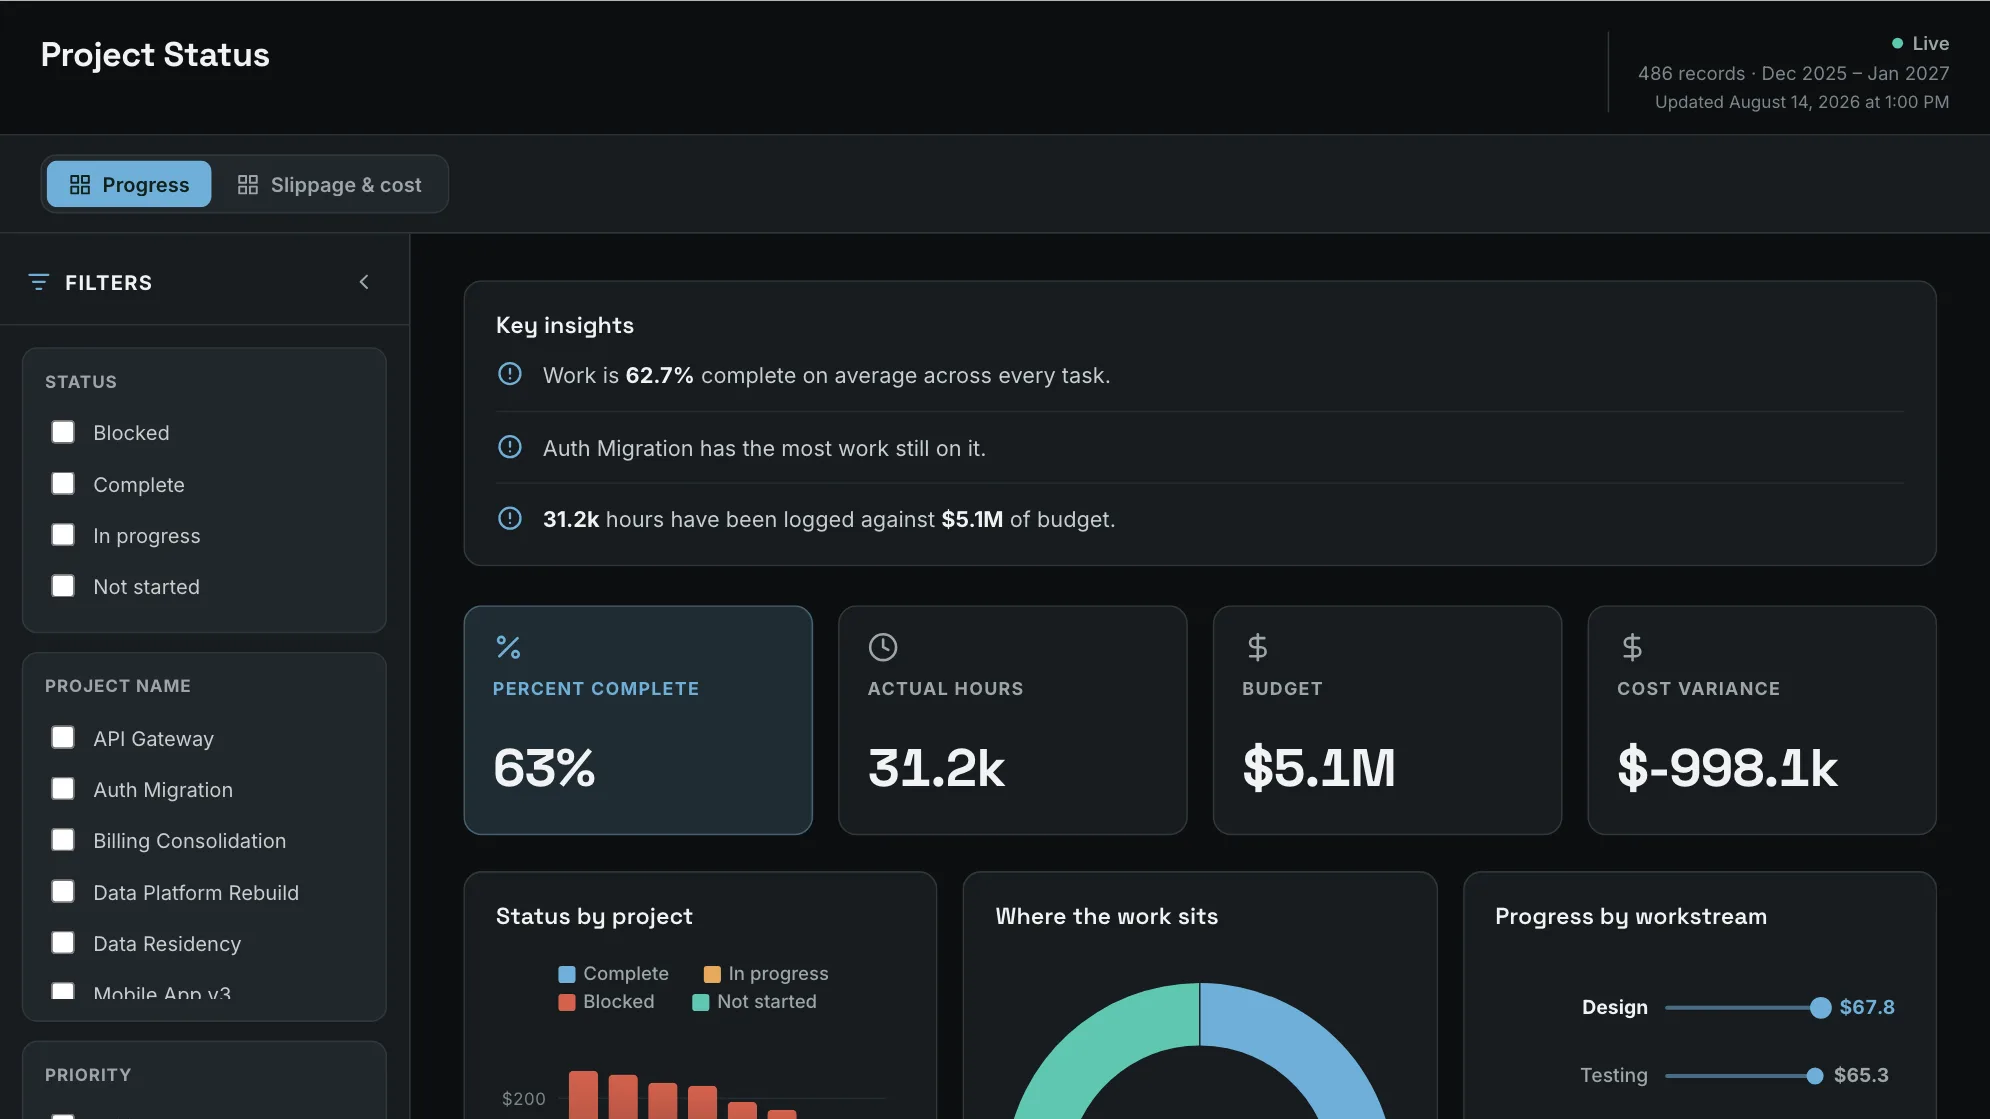Click the Where the work sits title
This screenshot has height=1119, width=1990.
pyautogui.click(x=1107, y=916)
